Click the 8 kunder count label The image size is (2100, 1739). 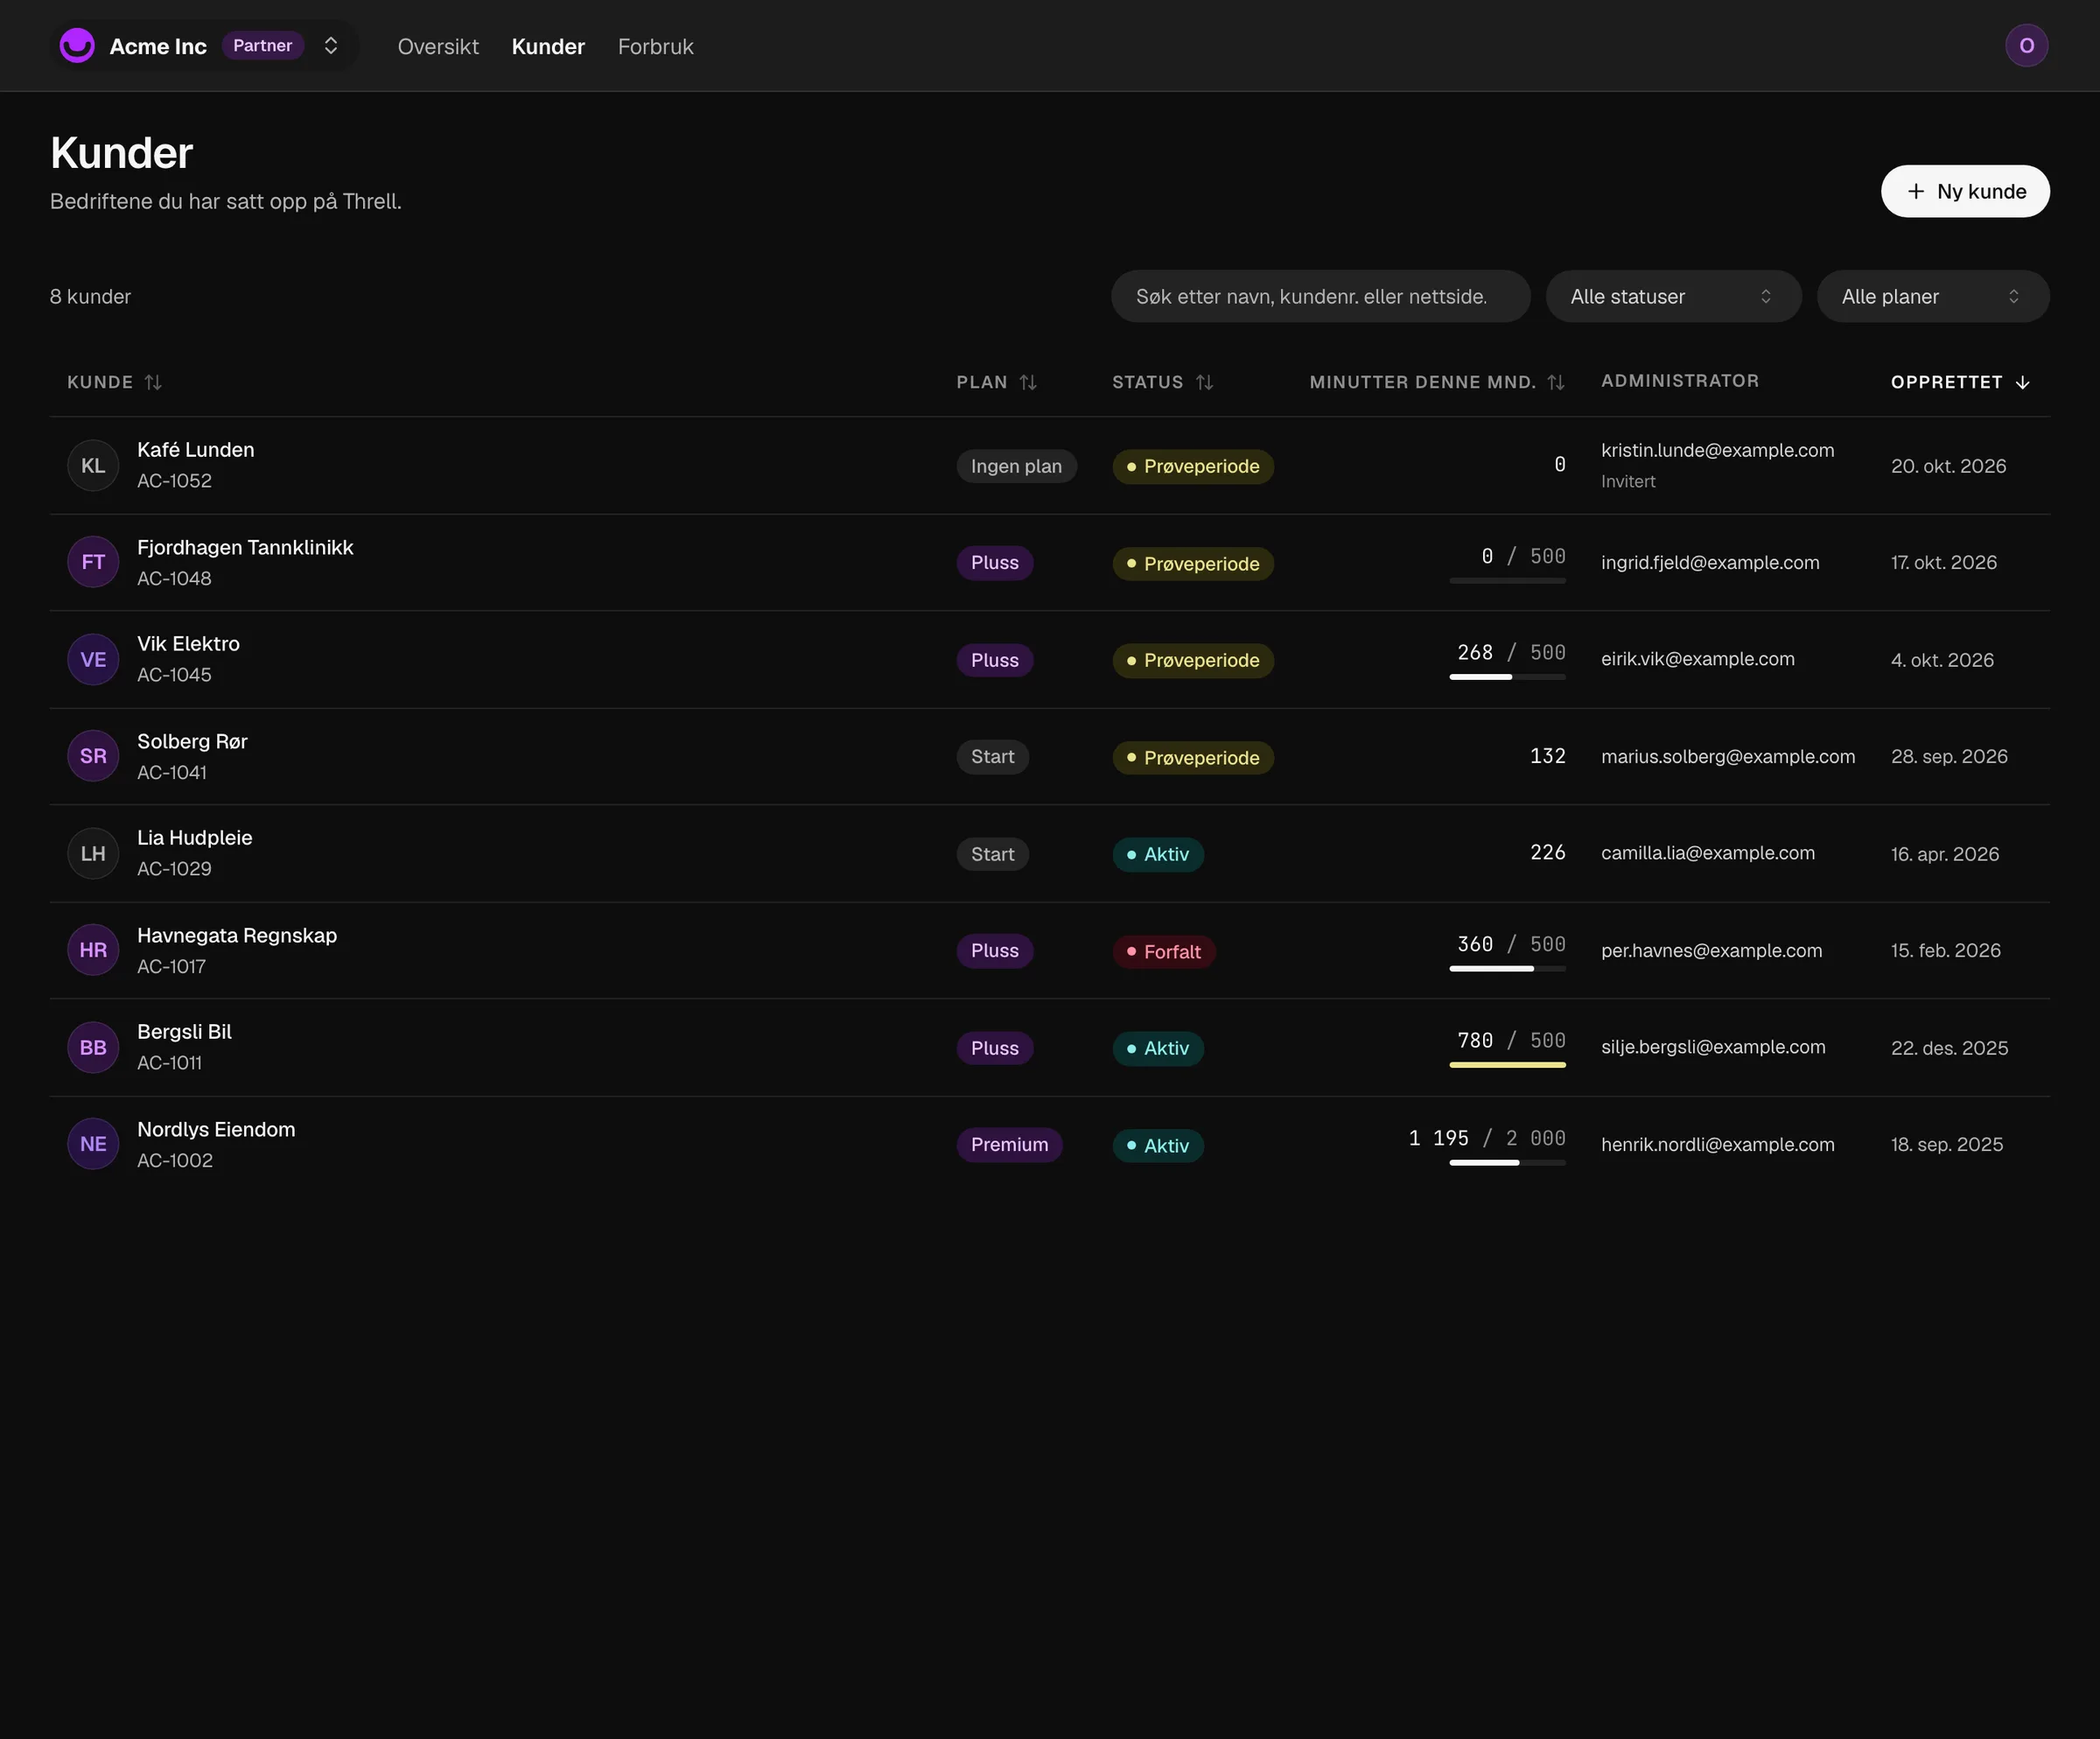pos(90,296)
